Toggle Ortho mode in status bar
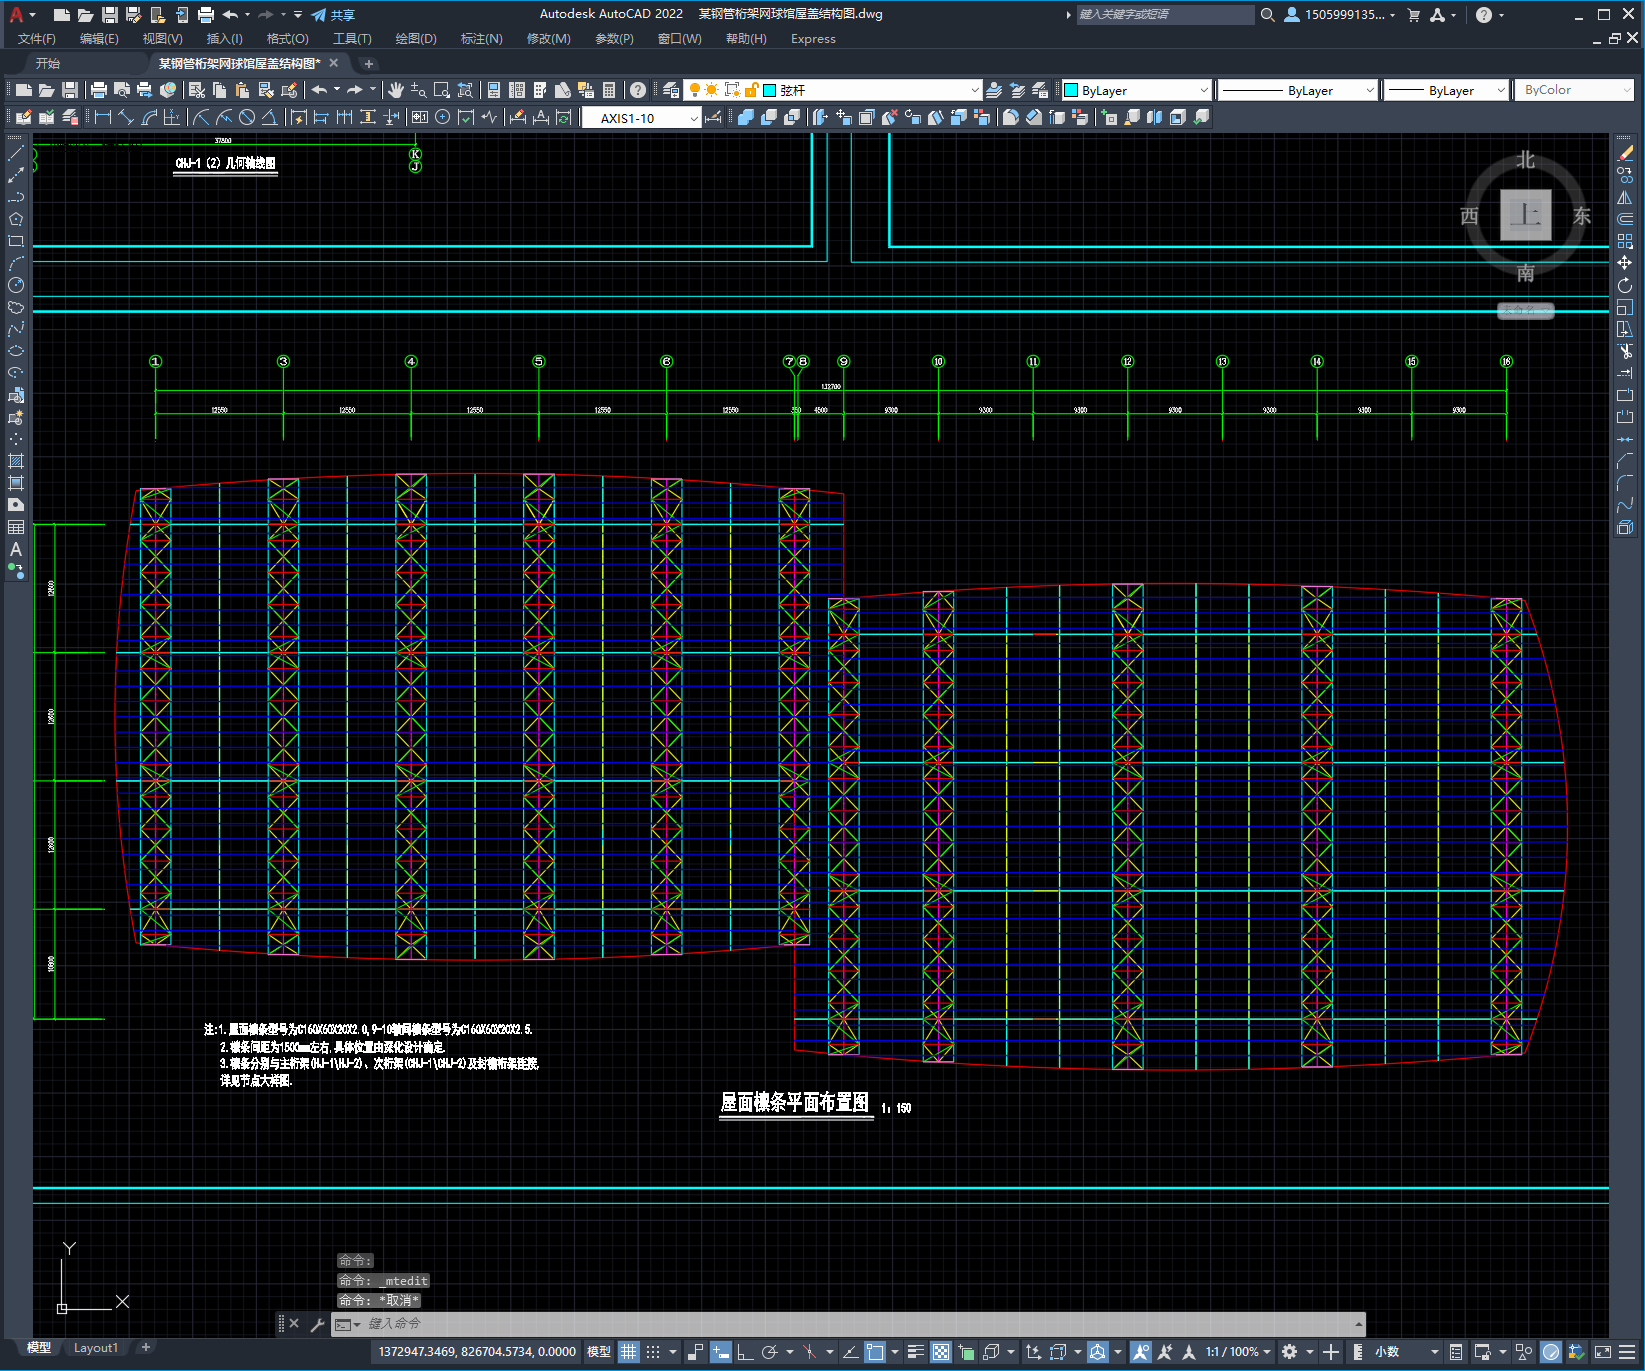The image size is (1645, 1371). (x=745, y=1352)
